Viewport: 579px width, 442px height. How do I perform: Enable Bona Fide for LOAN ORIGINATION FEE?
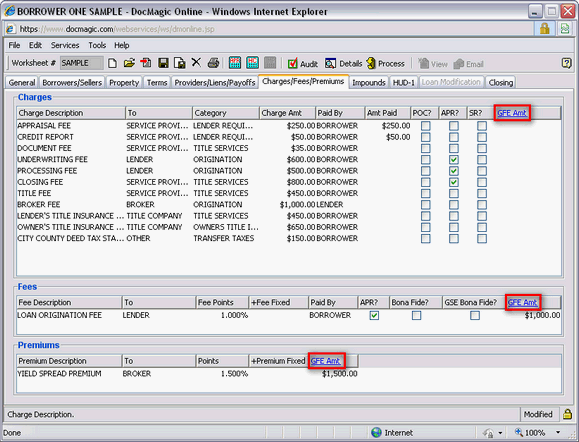pyautogui.click(x=416, y=315)
